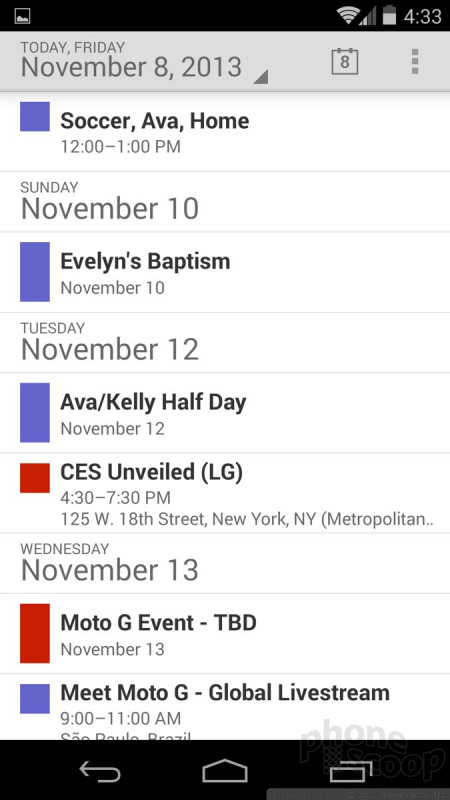Tap the Android back navigation button
Screen dimensions: 450x800
100,769
